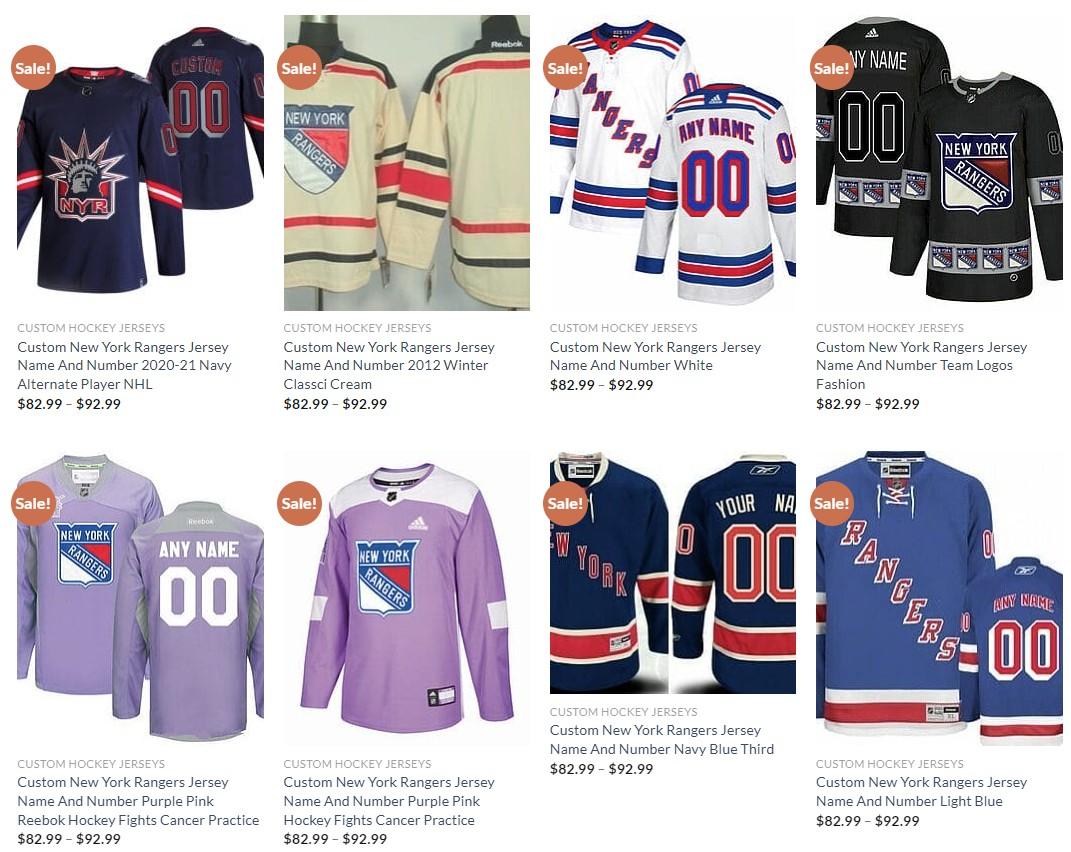1071x852 pixels.
Task: View the black Team Logos Fashion jersey image
Action: (x=939, y=163)
